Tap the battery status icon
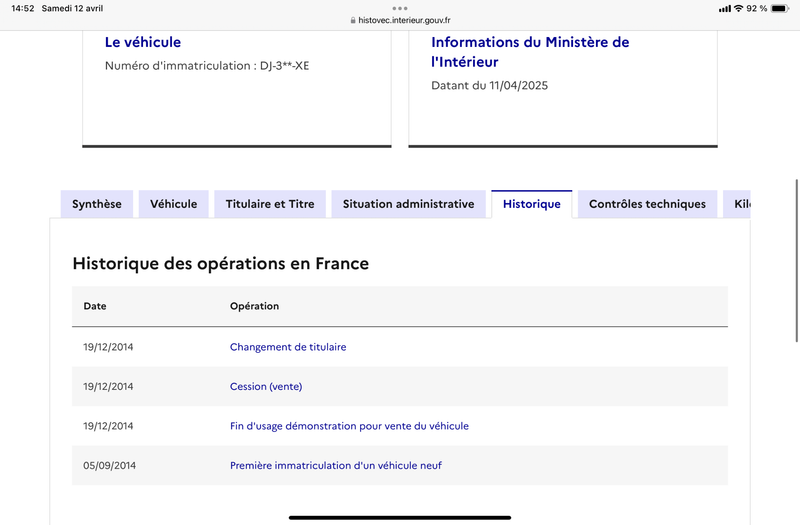Screen dimensions: 800x525 click(780, 8)
